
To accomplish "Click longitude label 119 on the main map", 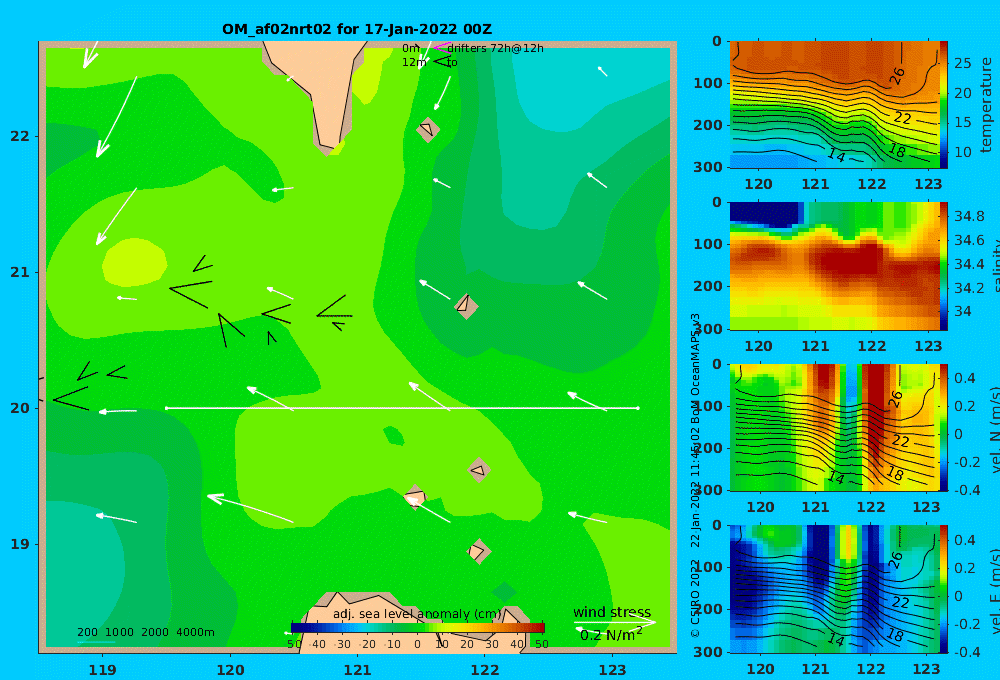I will coord(102,670).
